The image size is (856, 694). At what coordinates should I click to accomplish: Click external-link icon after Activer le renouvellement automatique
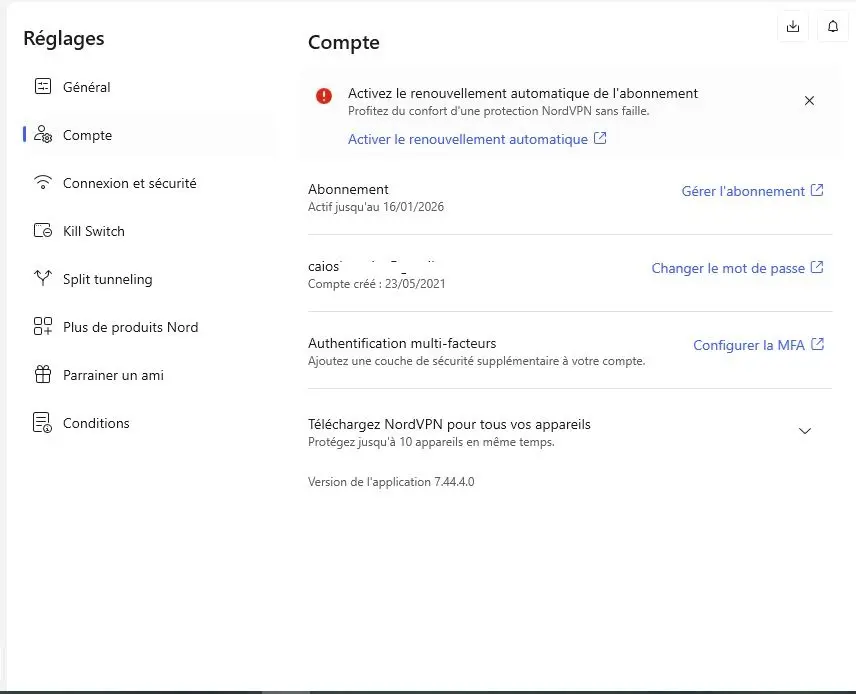pyautogui.click(x=600, y=138)
